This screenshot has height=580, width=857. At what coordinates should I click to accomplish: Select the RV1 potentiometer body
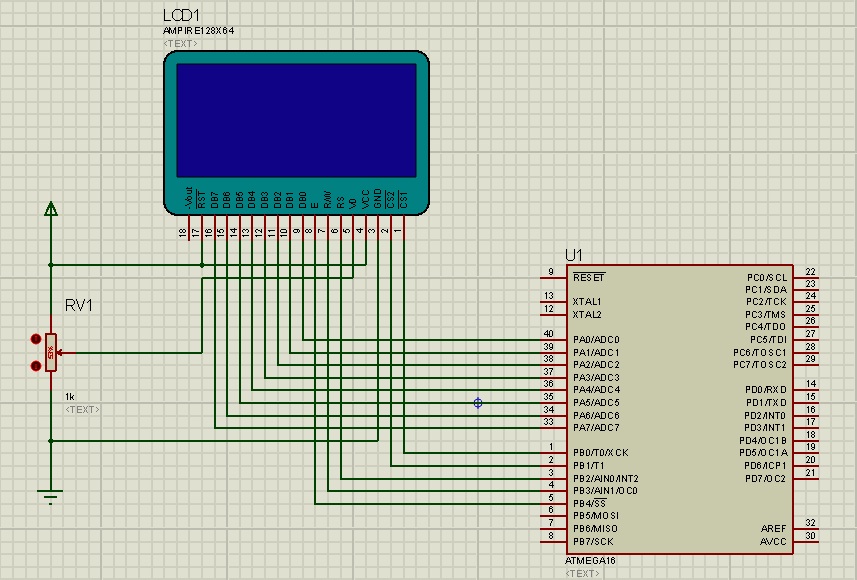[51, 353]
